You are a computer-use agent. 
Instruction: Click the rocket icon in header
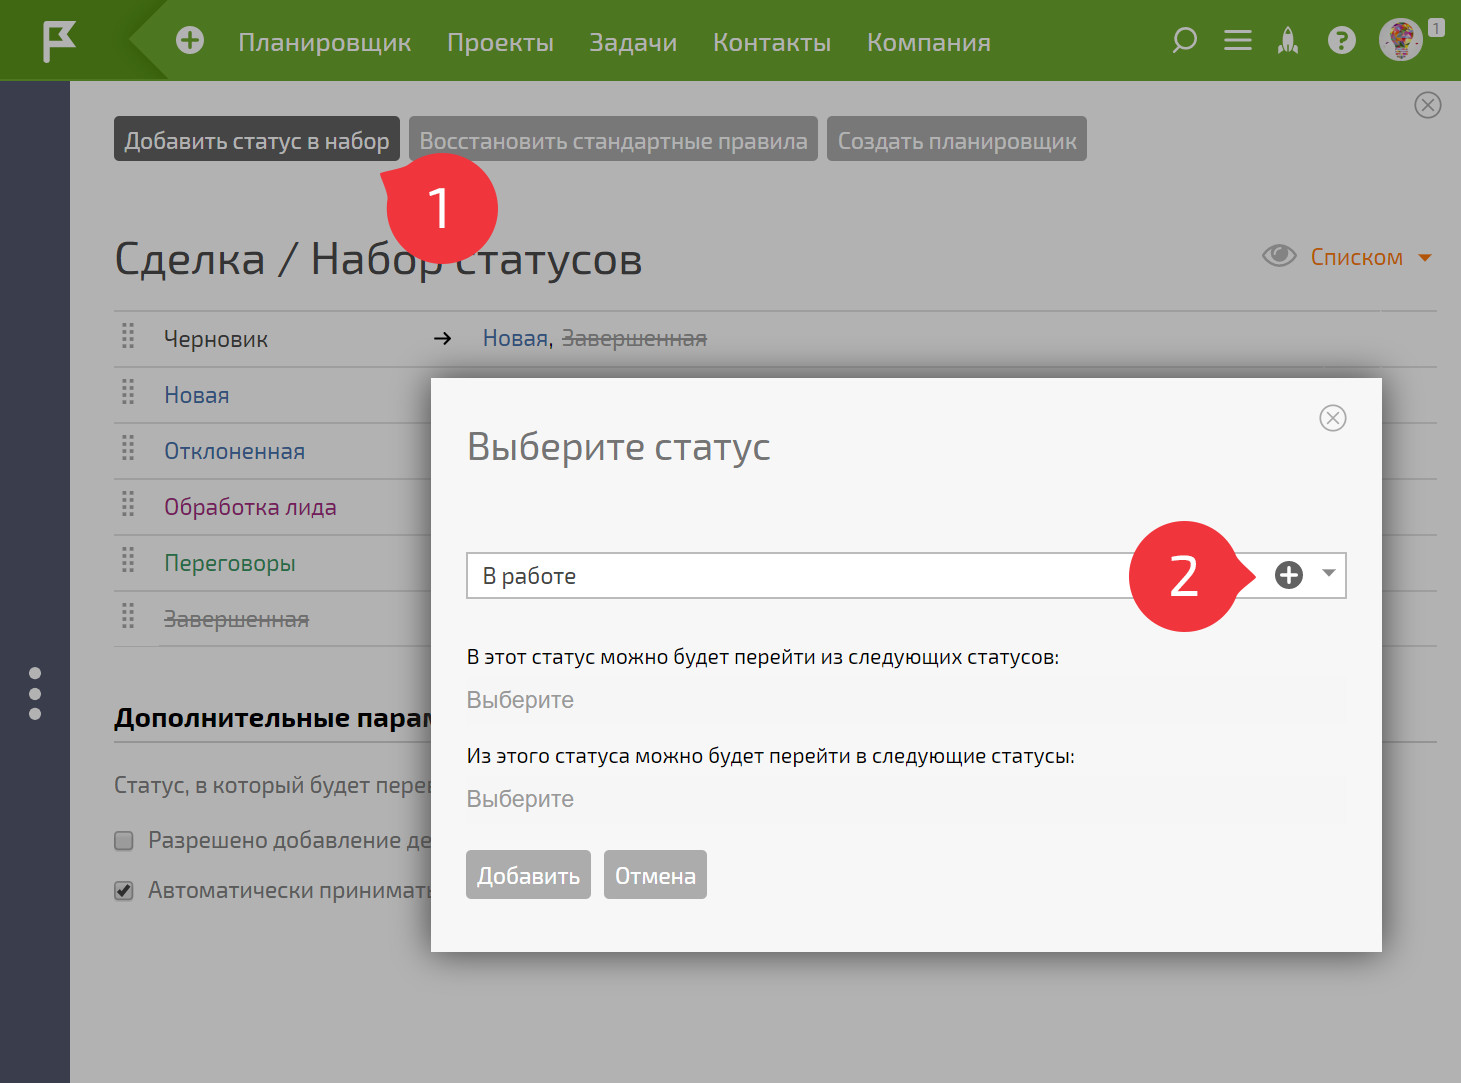[x=1288, y=41]
